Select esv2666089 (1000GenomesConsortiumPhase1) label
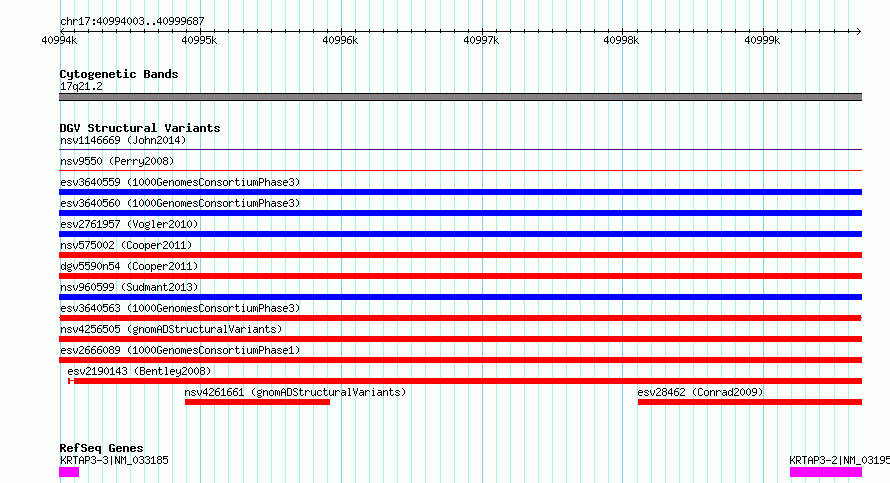Screen dimensions: 890x483 (x=180, y=350)
